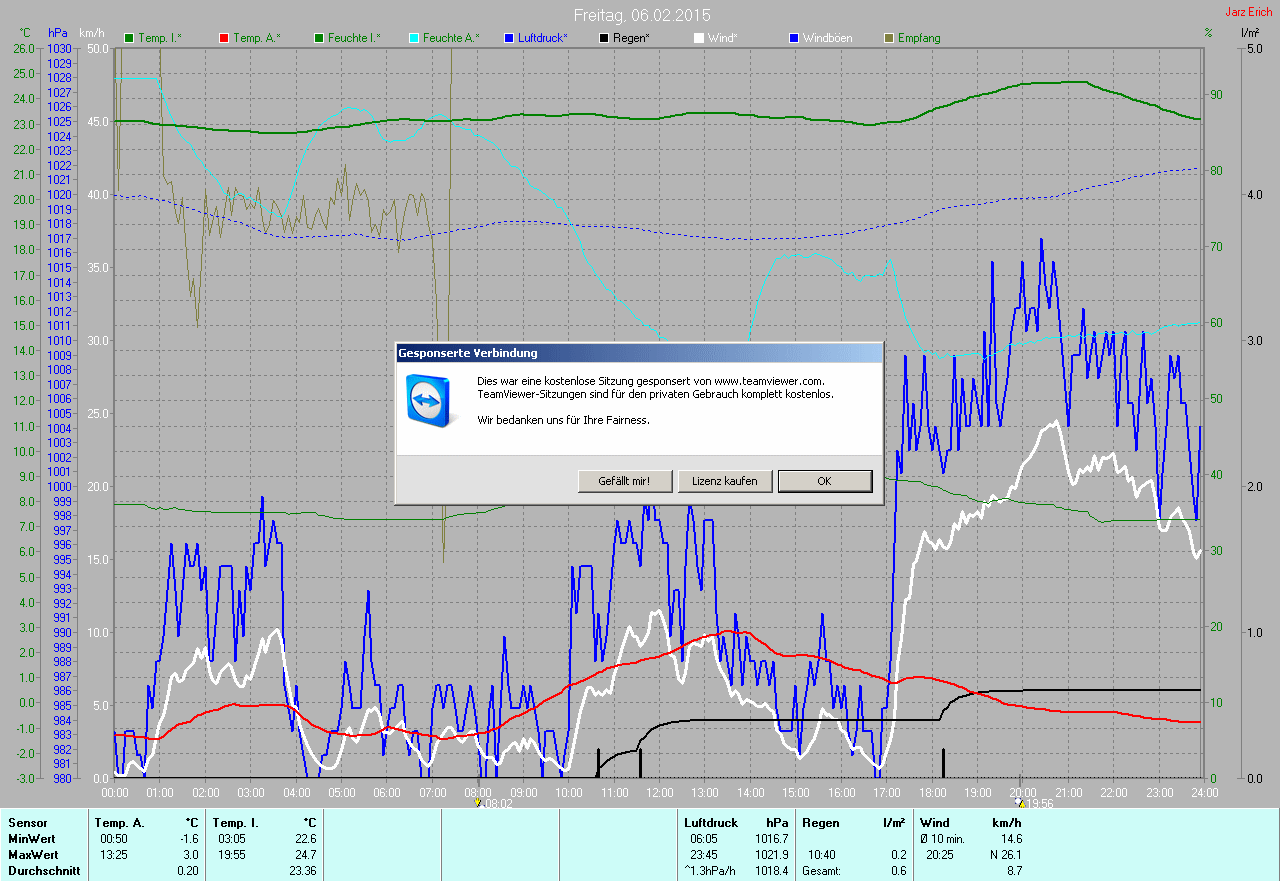Screen dimensions: 1280x881
Task: Toggle the Feuchte I.* legend square
Action: tap(320, 38)
